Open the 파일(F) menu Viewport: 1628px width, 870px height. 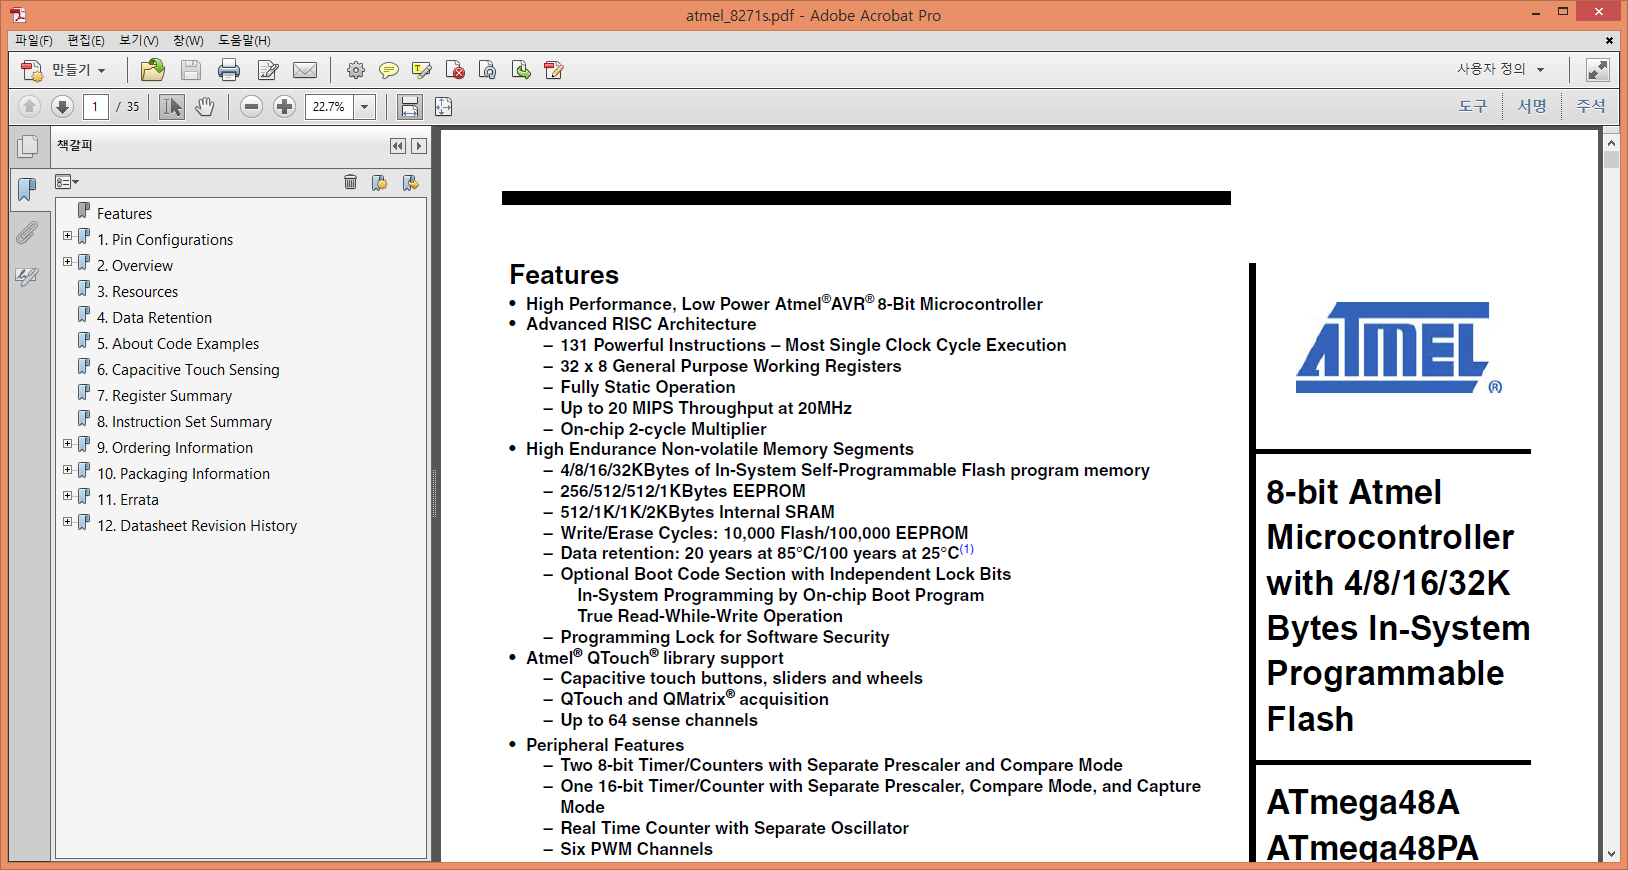click(33, 40)
